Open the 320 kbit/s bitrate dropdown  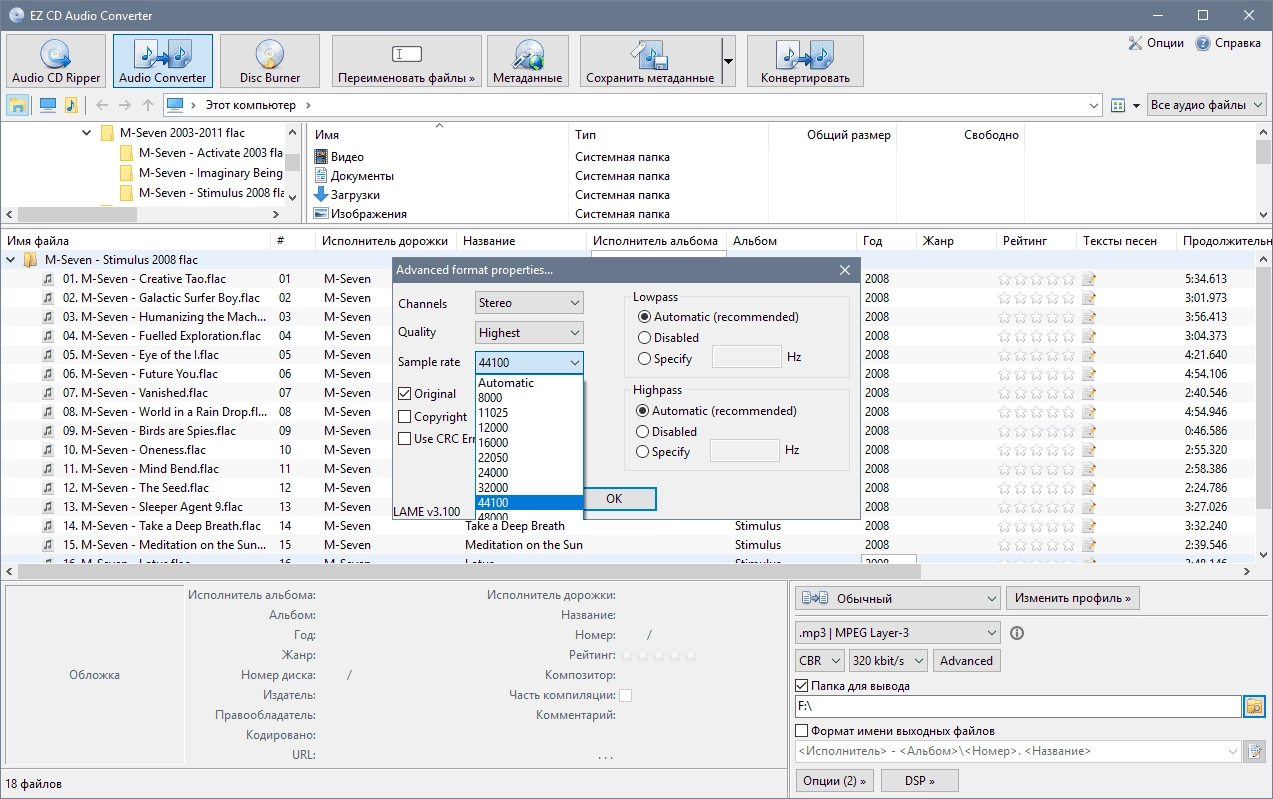888,661
